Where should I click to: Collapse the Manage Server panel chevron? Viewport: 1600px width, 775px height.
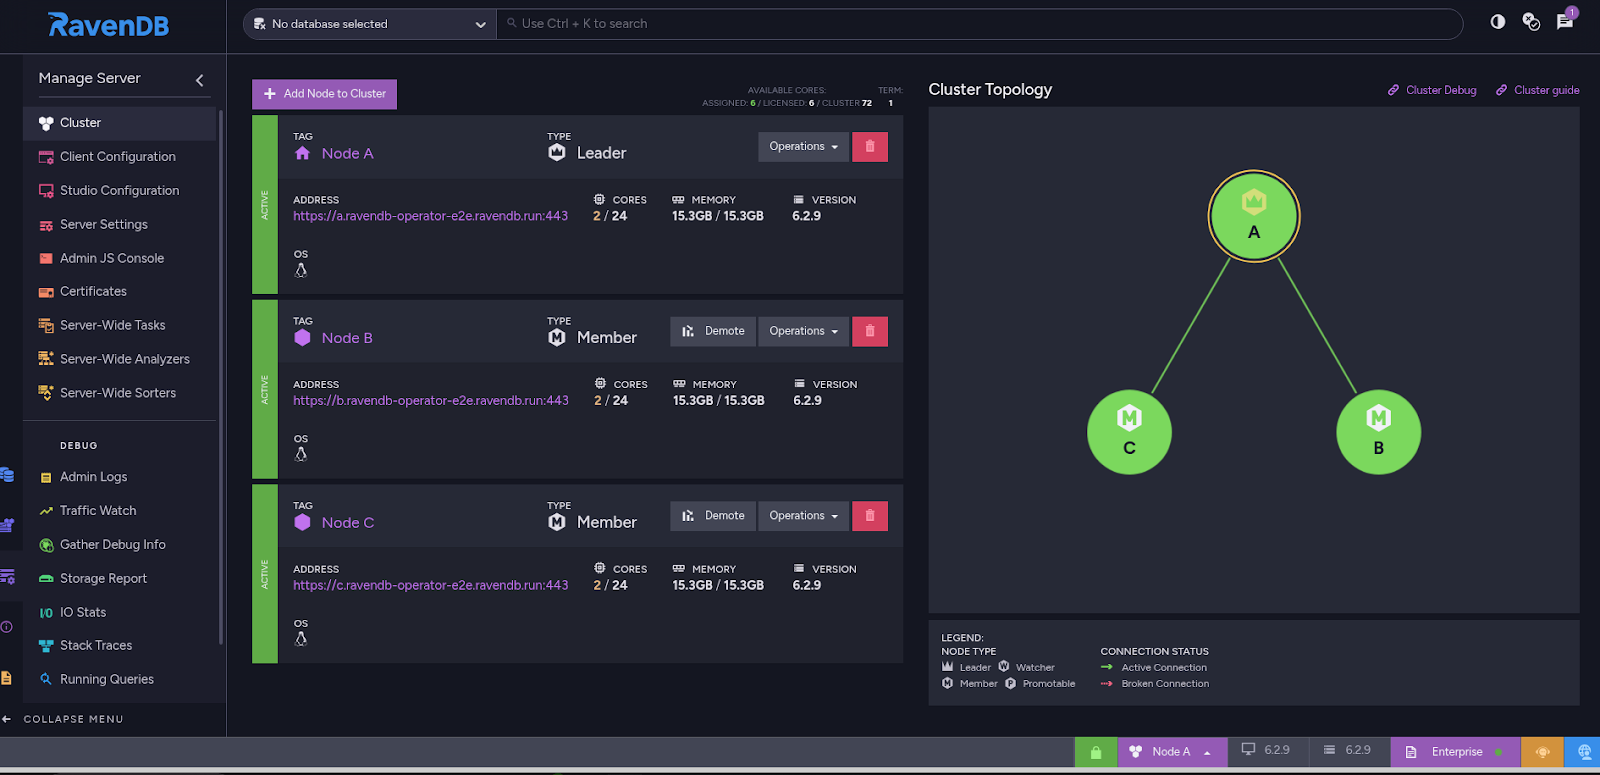200,80
